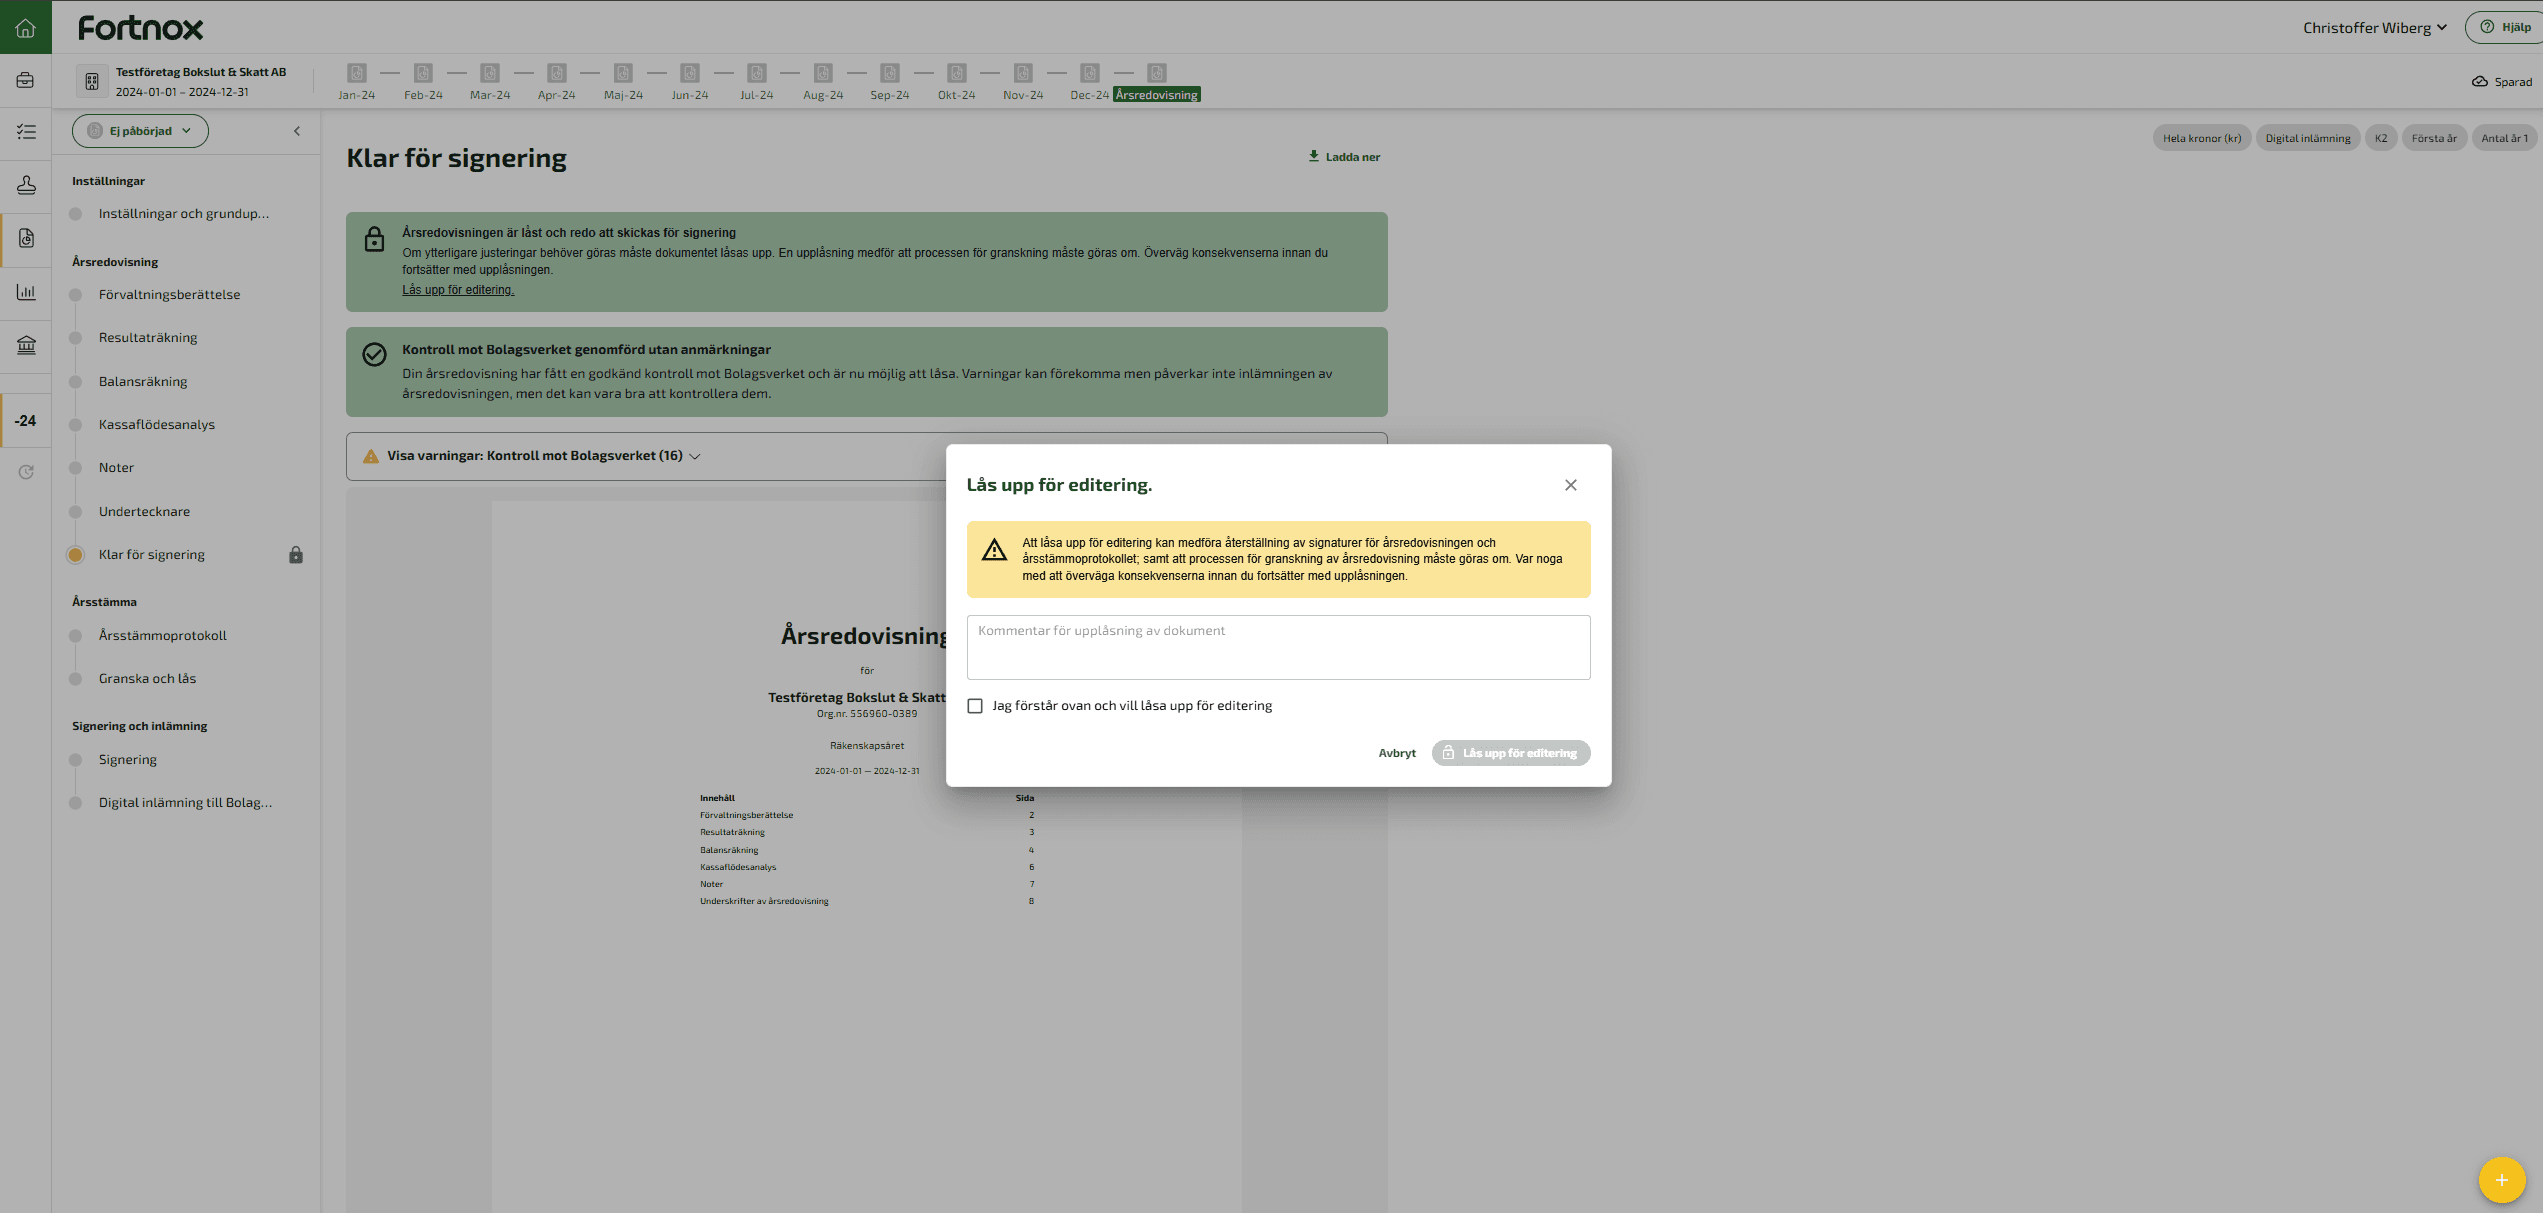Image resolution: width=2543 pixels, height=1213 pixels.
Task: Click the Sparad cloud status
Action: [x=2502, y=82]
